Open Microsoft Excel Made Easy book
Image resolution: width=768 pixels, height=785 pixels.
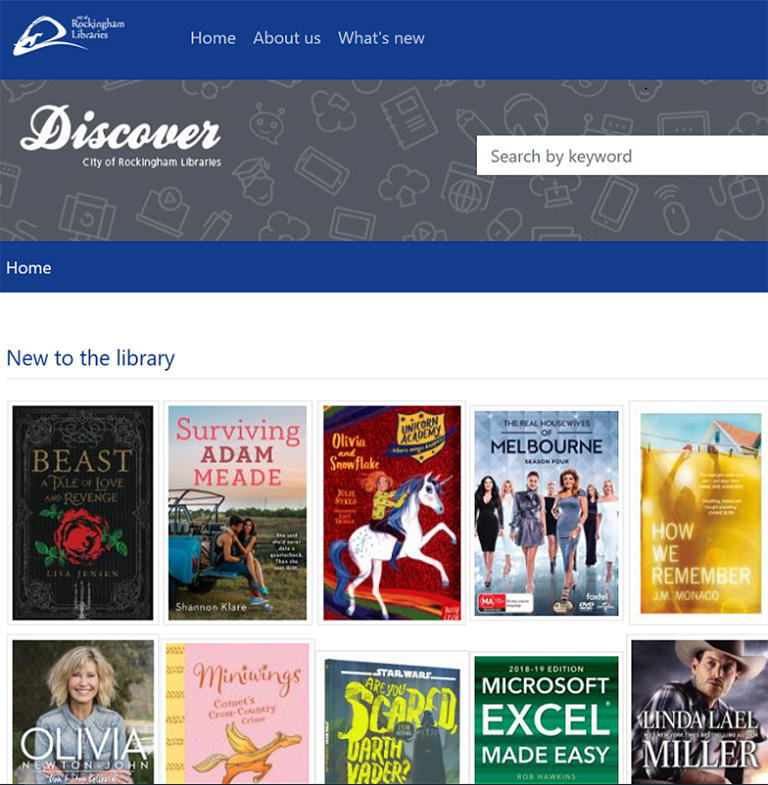546,720
